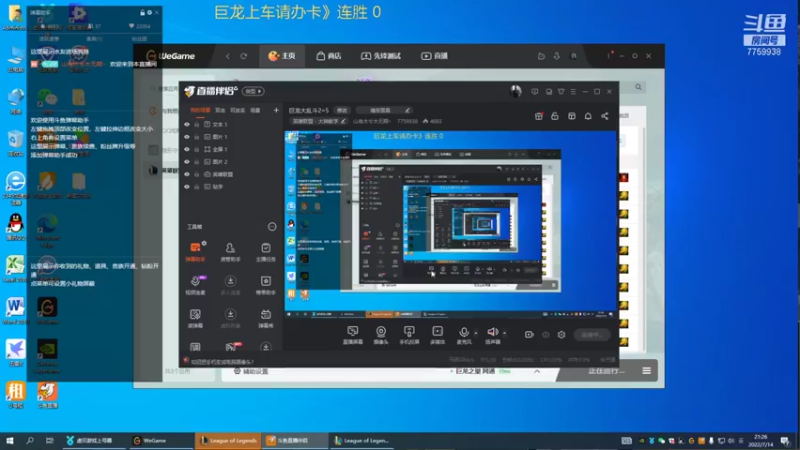
Task: Open taskbar search
Action: pyautogui.click(x=30, y=440)
